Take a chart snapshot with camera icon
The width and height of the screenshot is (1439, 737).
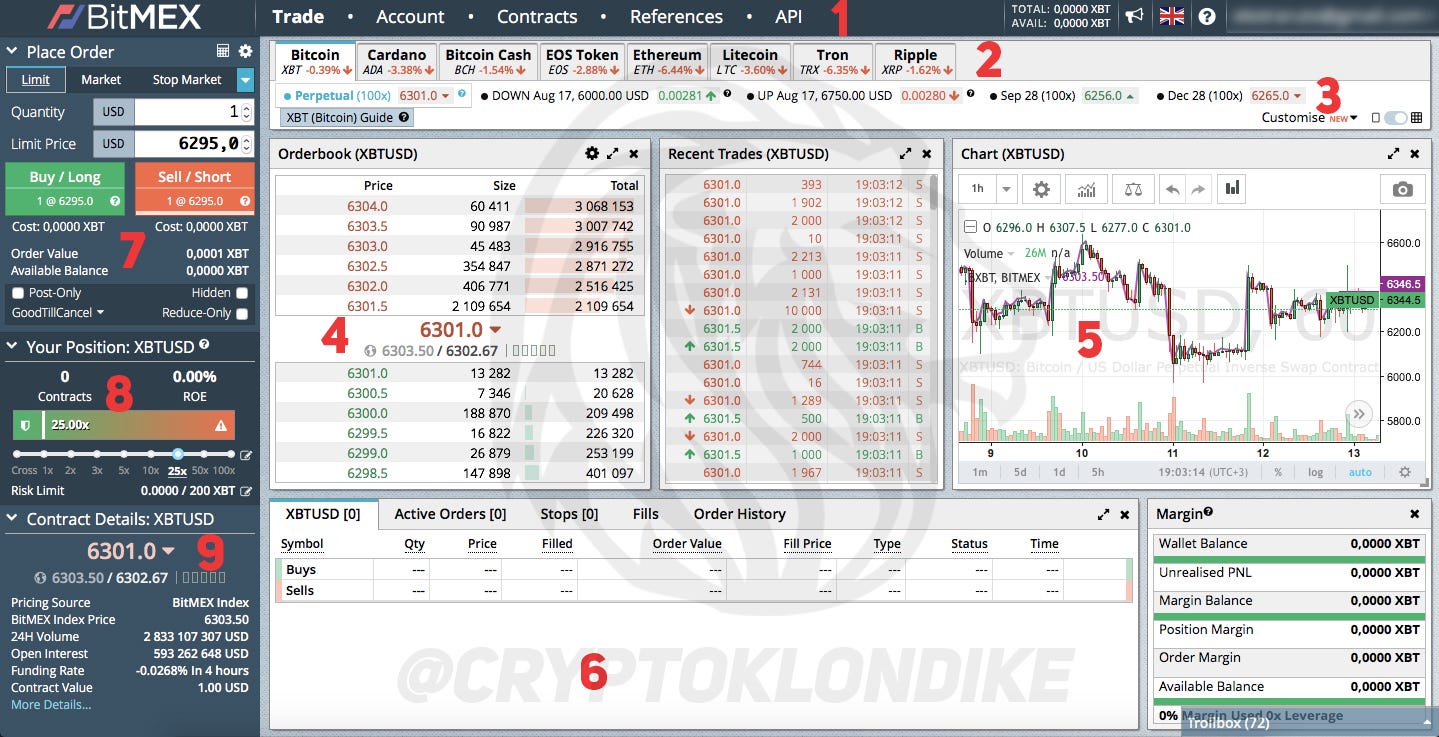(x=1402, y=189)
